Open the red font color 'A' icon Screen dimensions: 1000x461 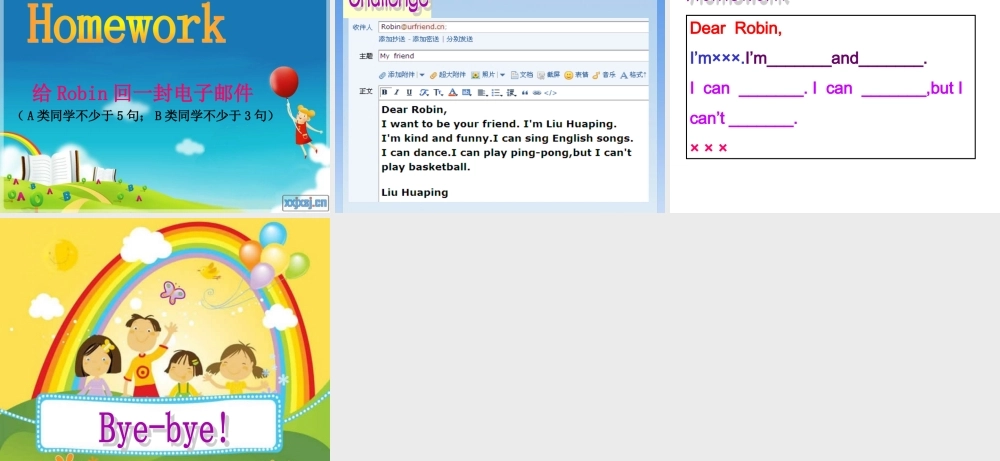click(453, 92)
